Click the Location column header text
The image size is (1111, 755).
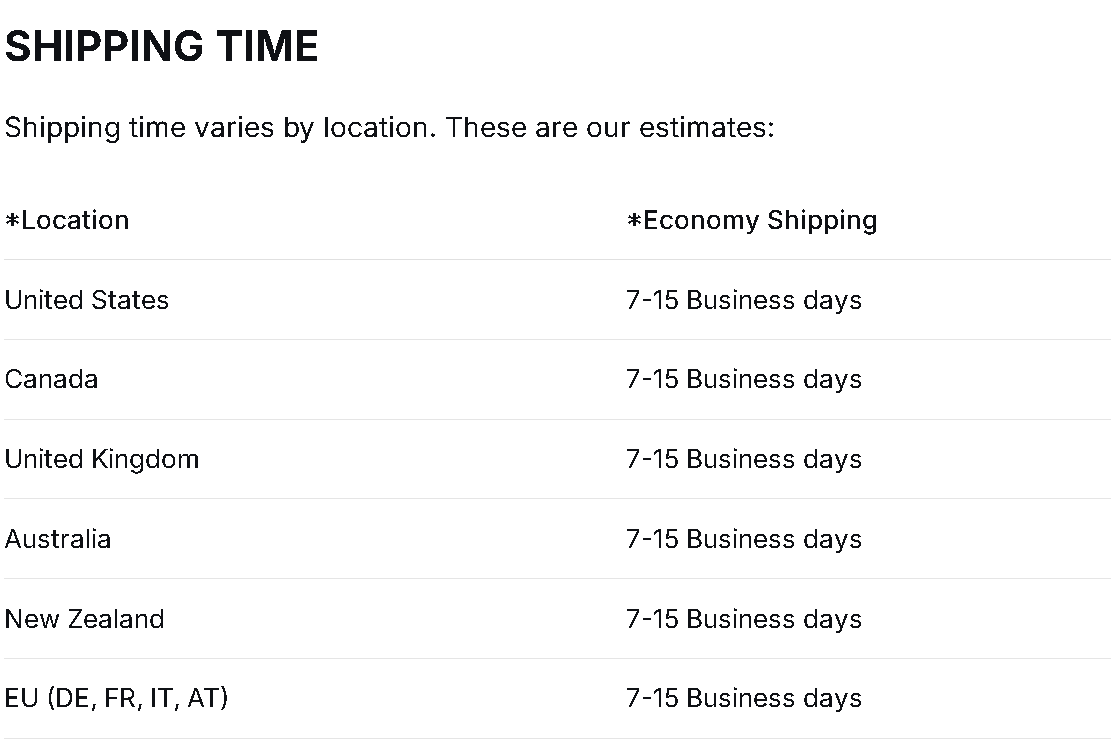75,220
